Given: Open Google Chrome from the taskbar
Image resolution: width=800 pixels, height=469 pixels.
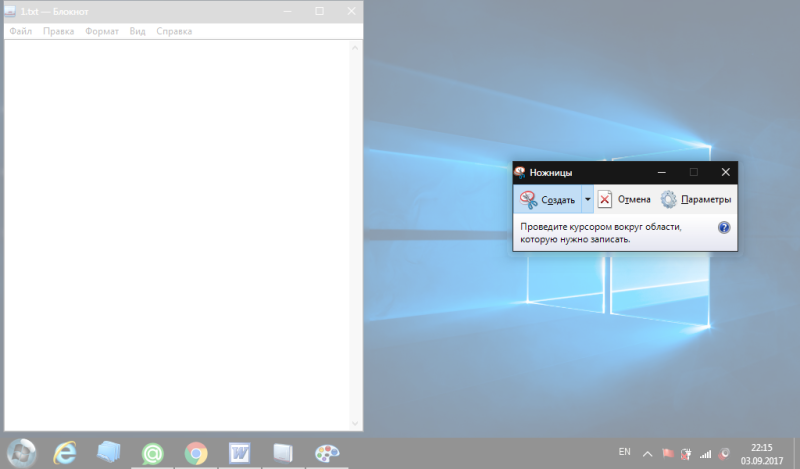Looking at the screenshot, I should pos(196,453).
